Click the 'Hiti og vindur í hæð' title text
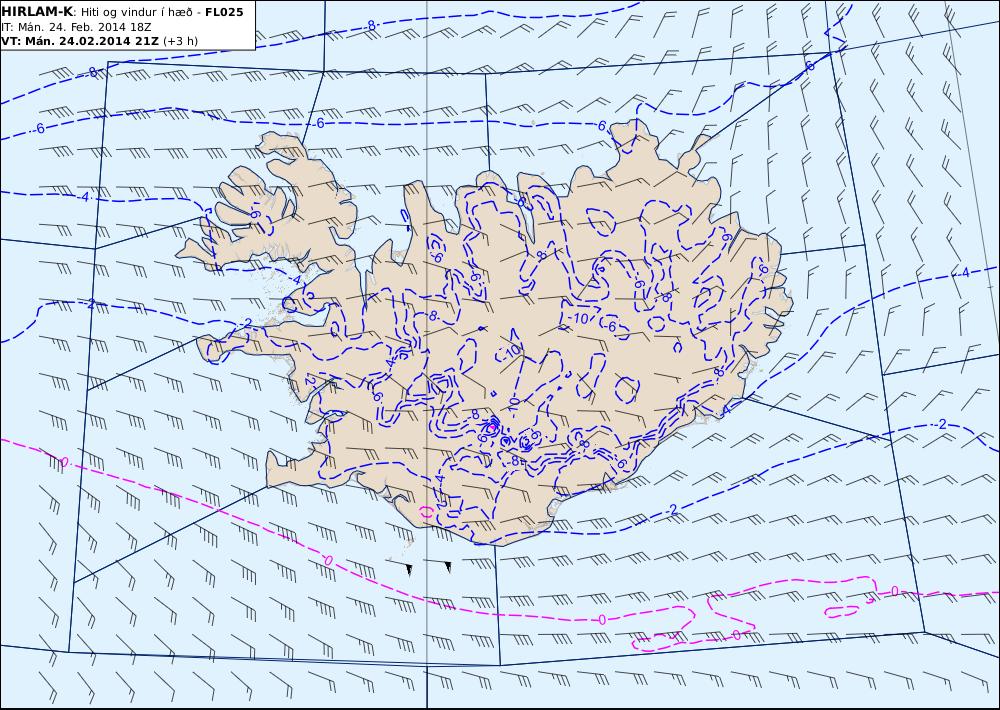 tap(135, 12)
